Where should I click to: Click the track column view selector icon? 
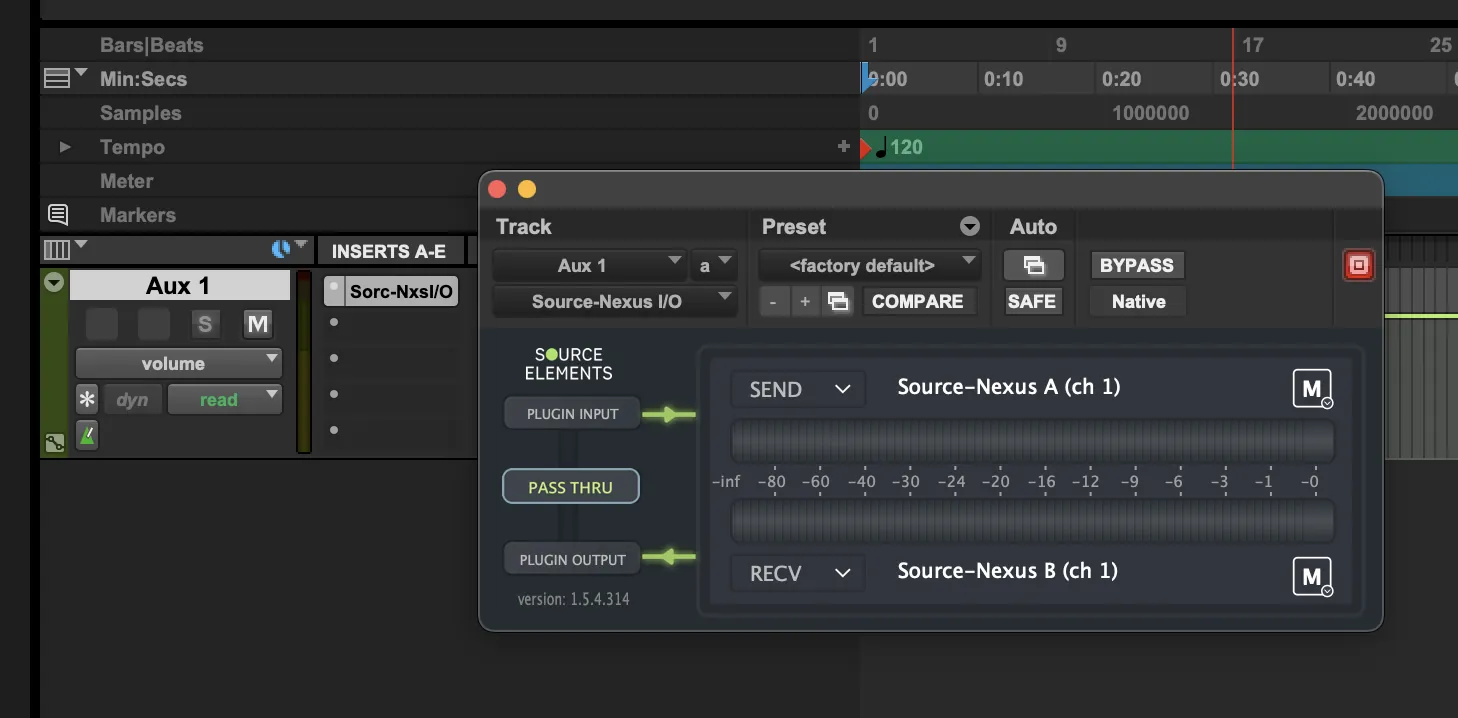click(x=58, y=249)
